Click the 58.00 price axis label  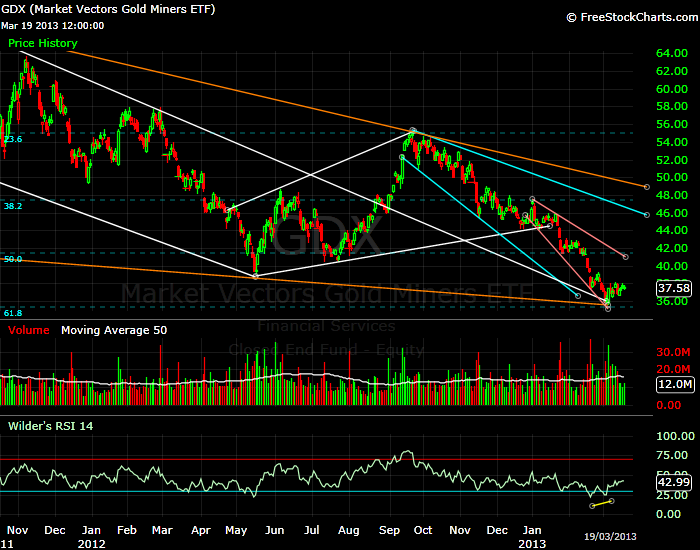tap(672, 106)
